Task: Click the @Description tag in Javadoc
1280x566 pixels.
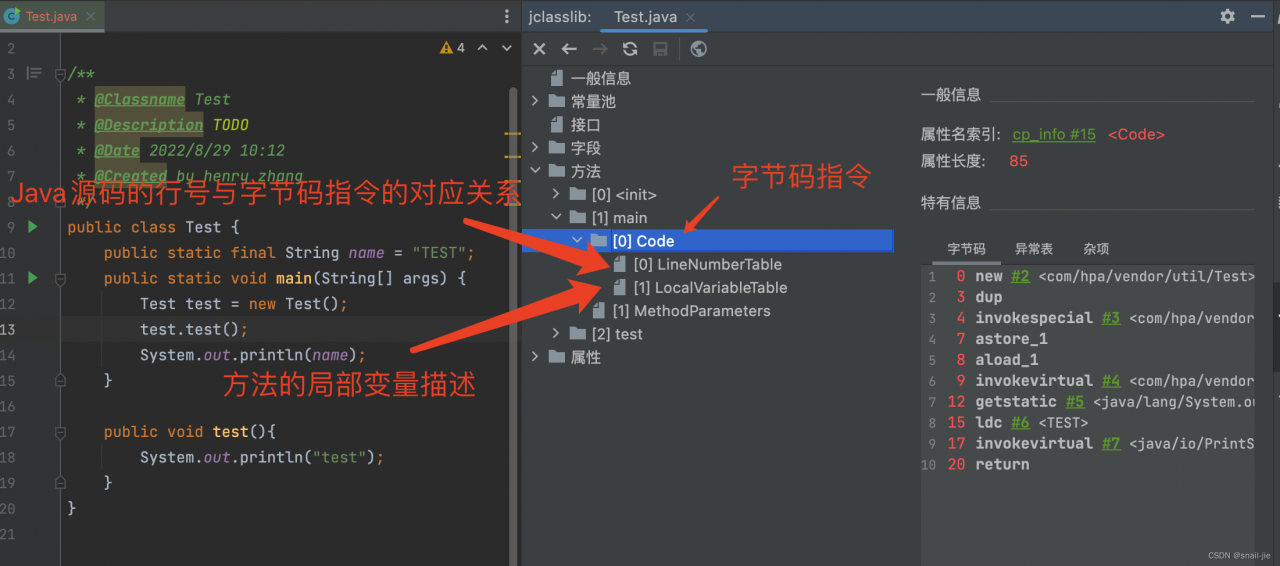Action: pos(149,125)
